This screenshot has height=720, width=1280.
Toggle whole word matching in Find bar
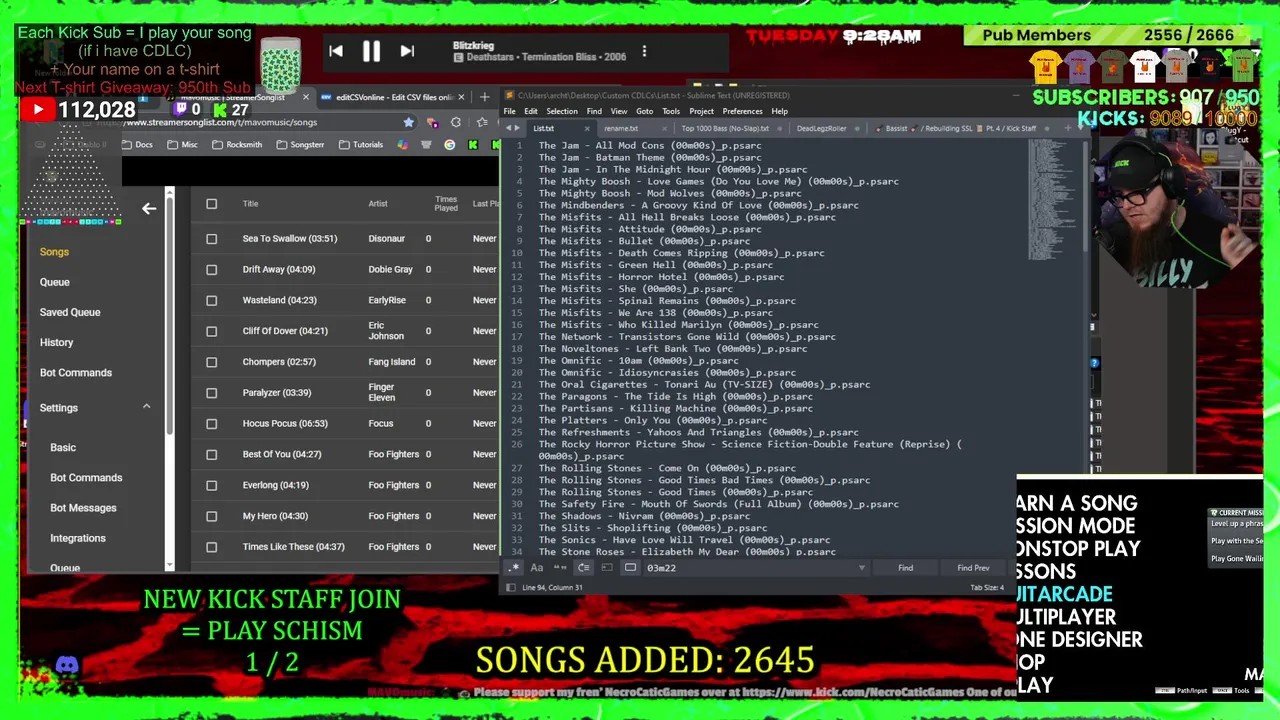coord(560,568)
